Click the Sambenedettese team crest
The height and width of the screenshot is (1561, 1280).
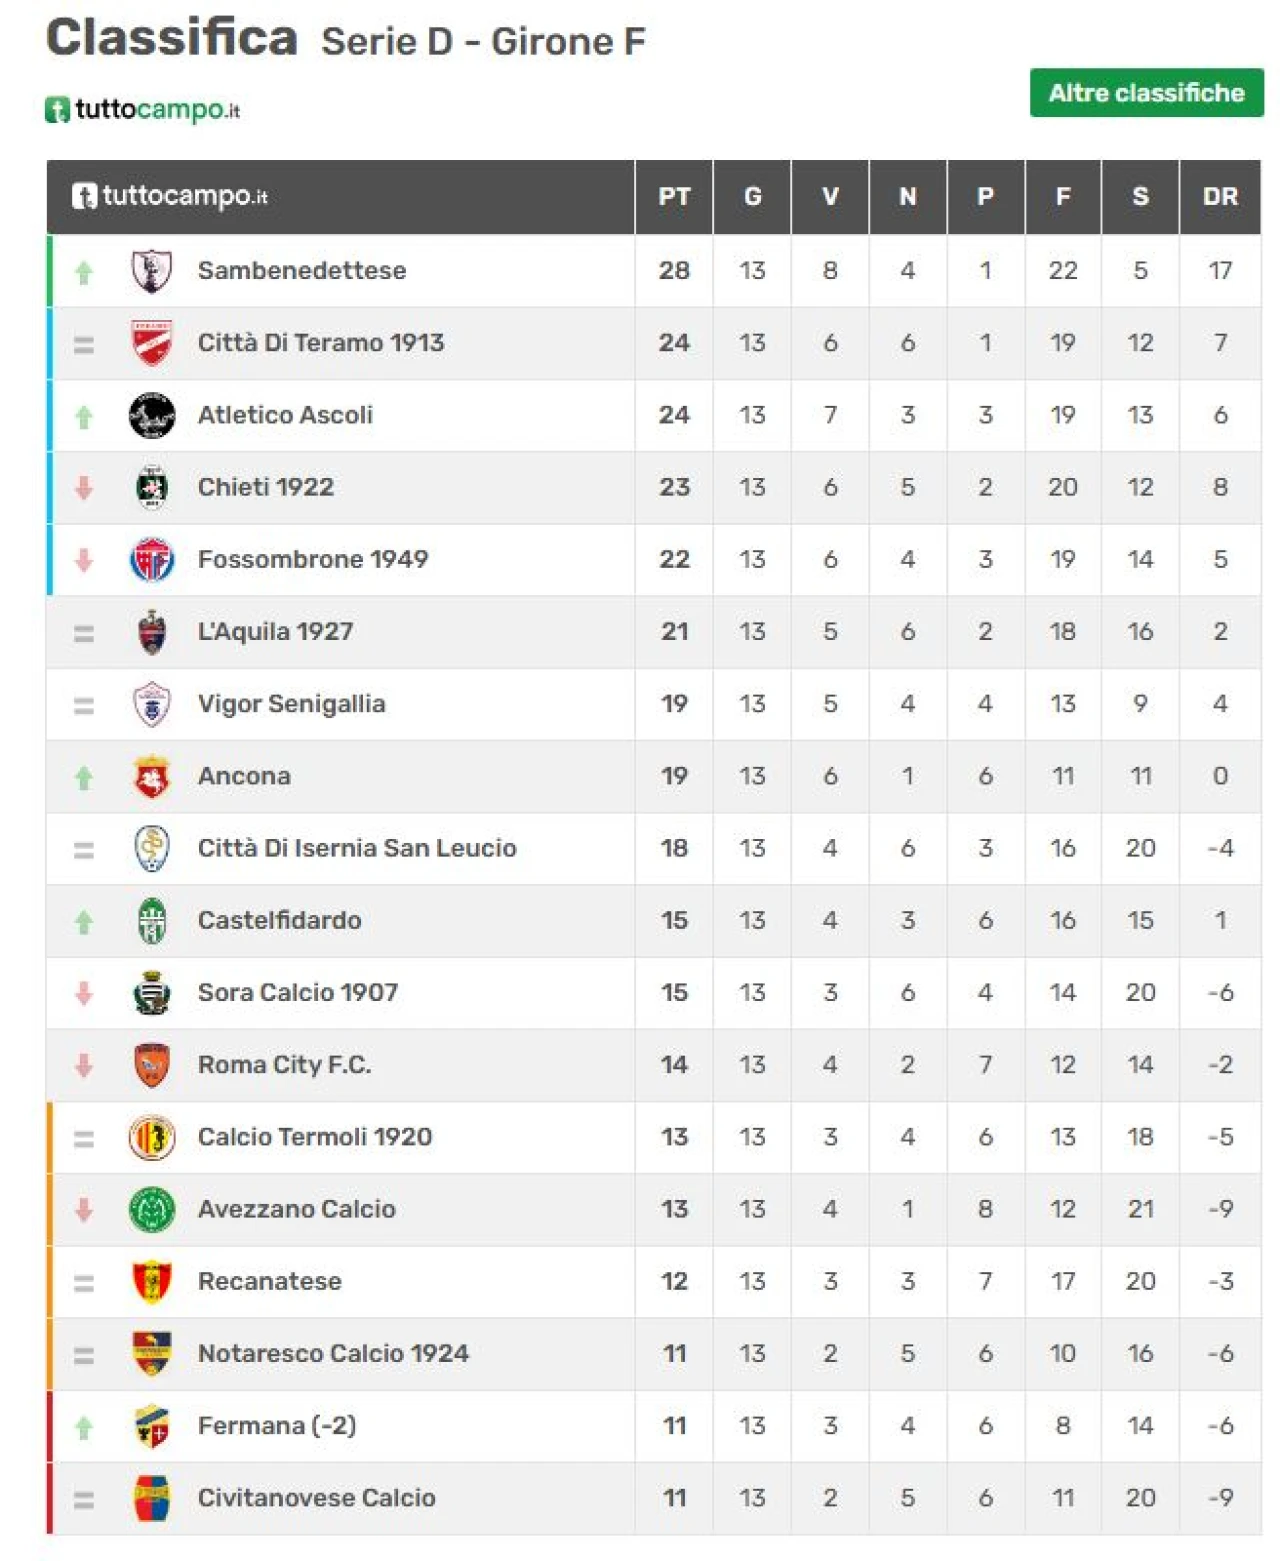(152, 271)
